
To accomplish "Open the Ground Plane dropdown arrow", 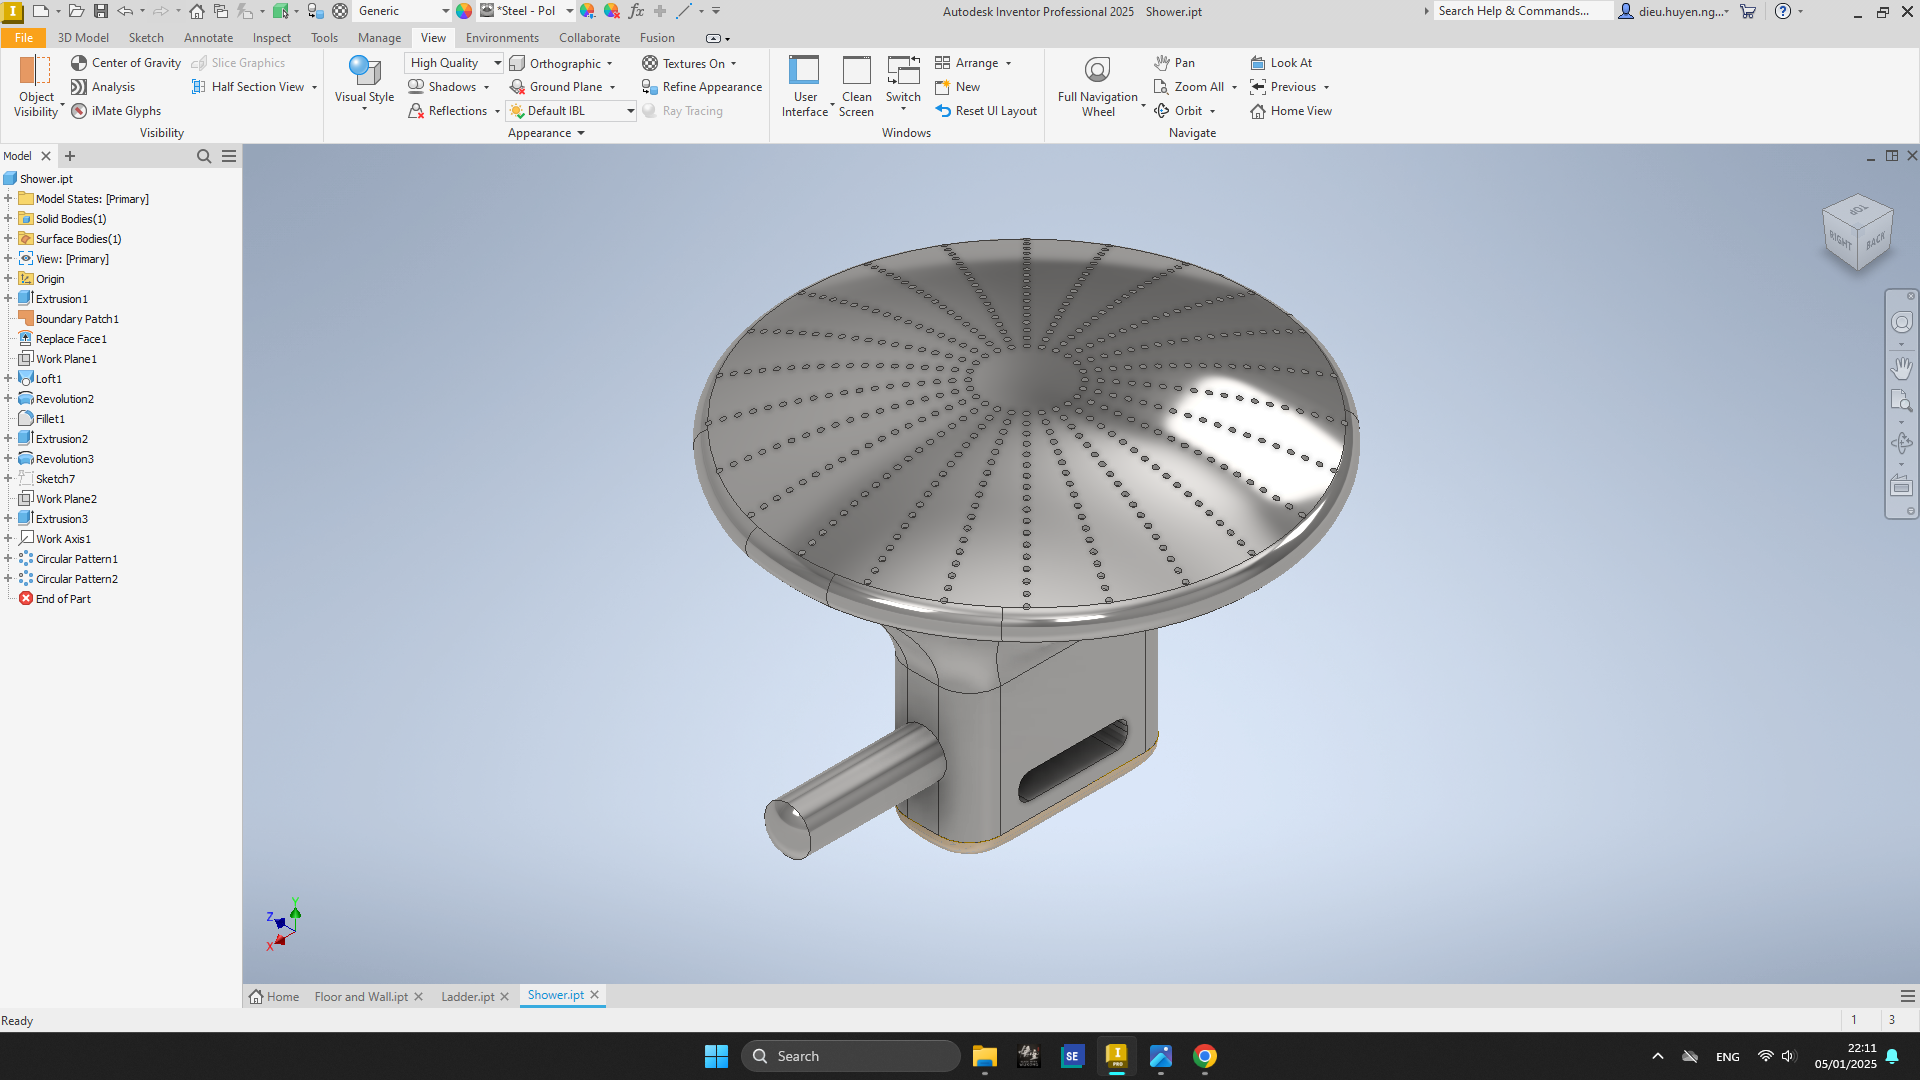I will click(x=613, y=87).
